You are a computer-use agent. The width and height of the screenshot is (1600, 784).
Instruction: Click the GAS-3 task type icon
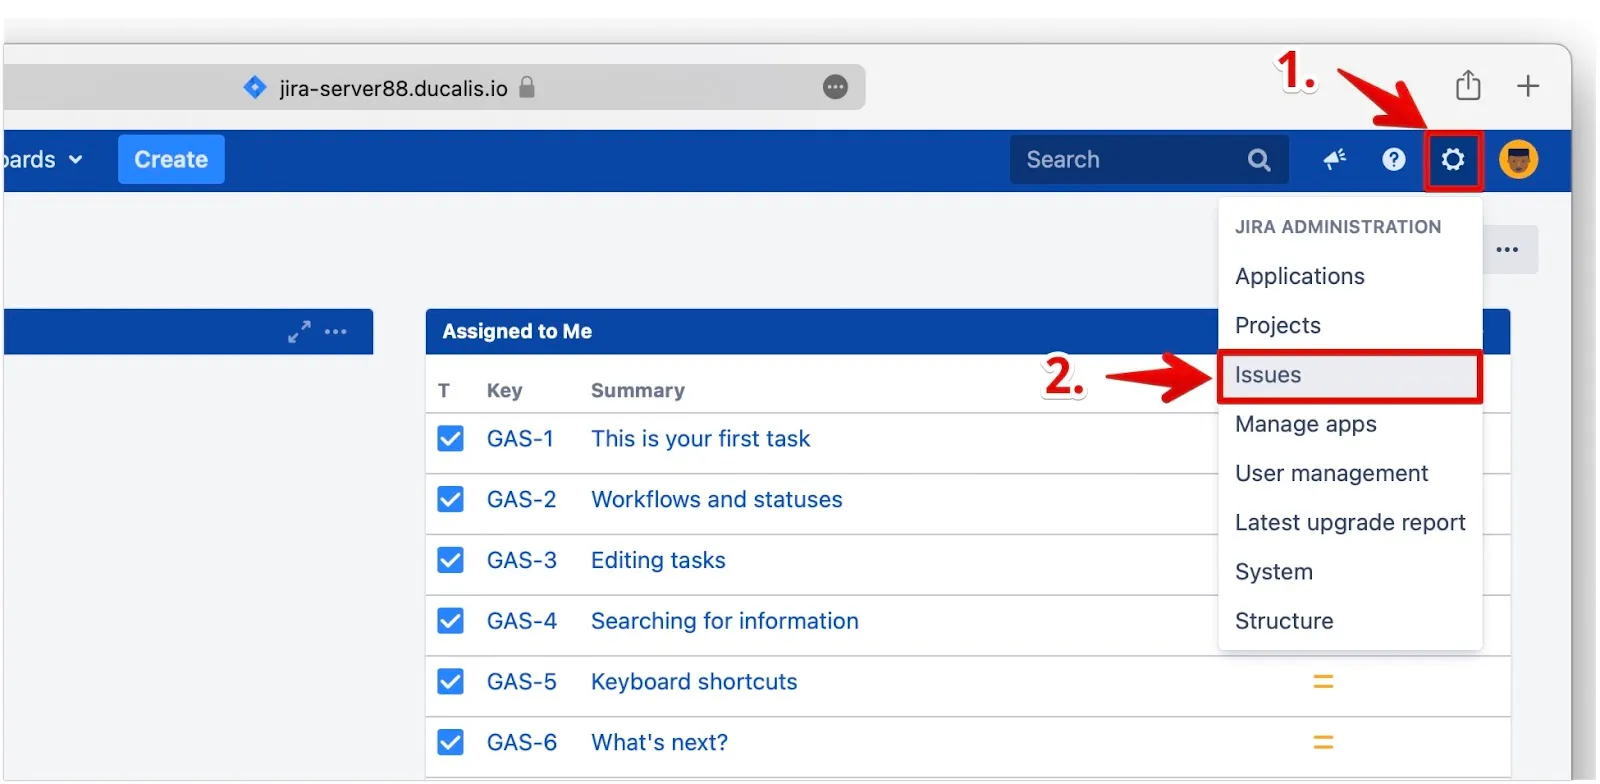tap(450, 560)
